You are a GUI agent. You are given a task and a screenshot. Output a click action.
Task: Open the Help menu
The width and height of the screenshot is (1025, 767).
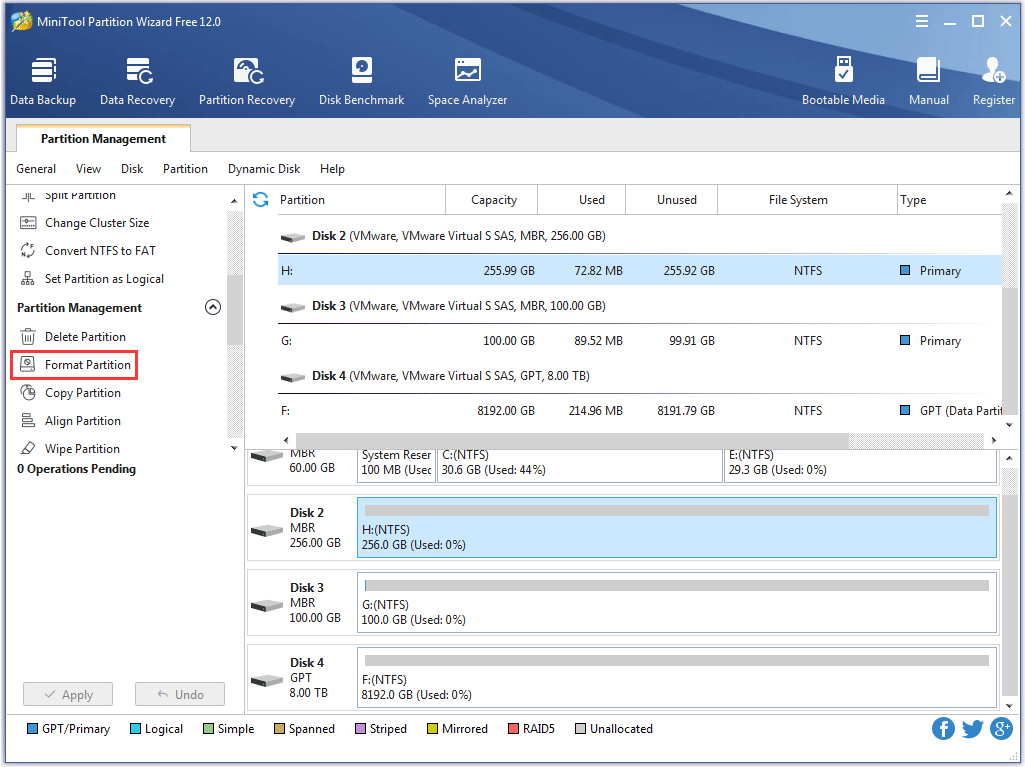[x=332, y=169]
